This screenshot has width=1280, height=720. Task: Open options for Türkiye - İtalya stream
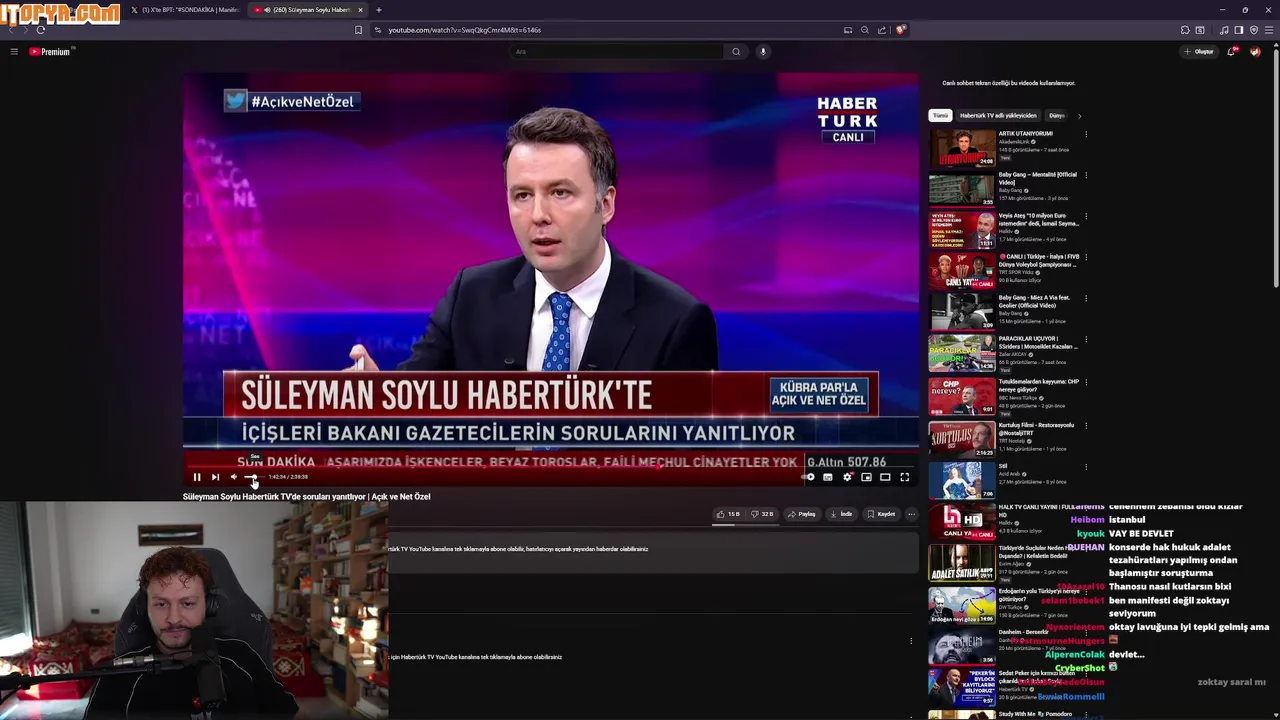tap(1086, 257)
